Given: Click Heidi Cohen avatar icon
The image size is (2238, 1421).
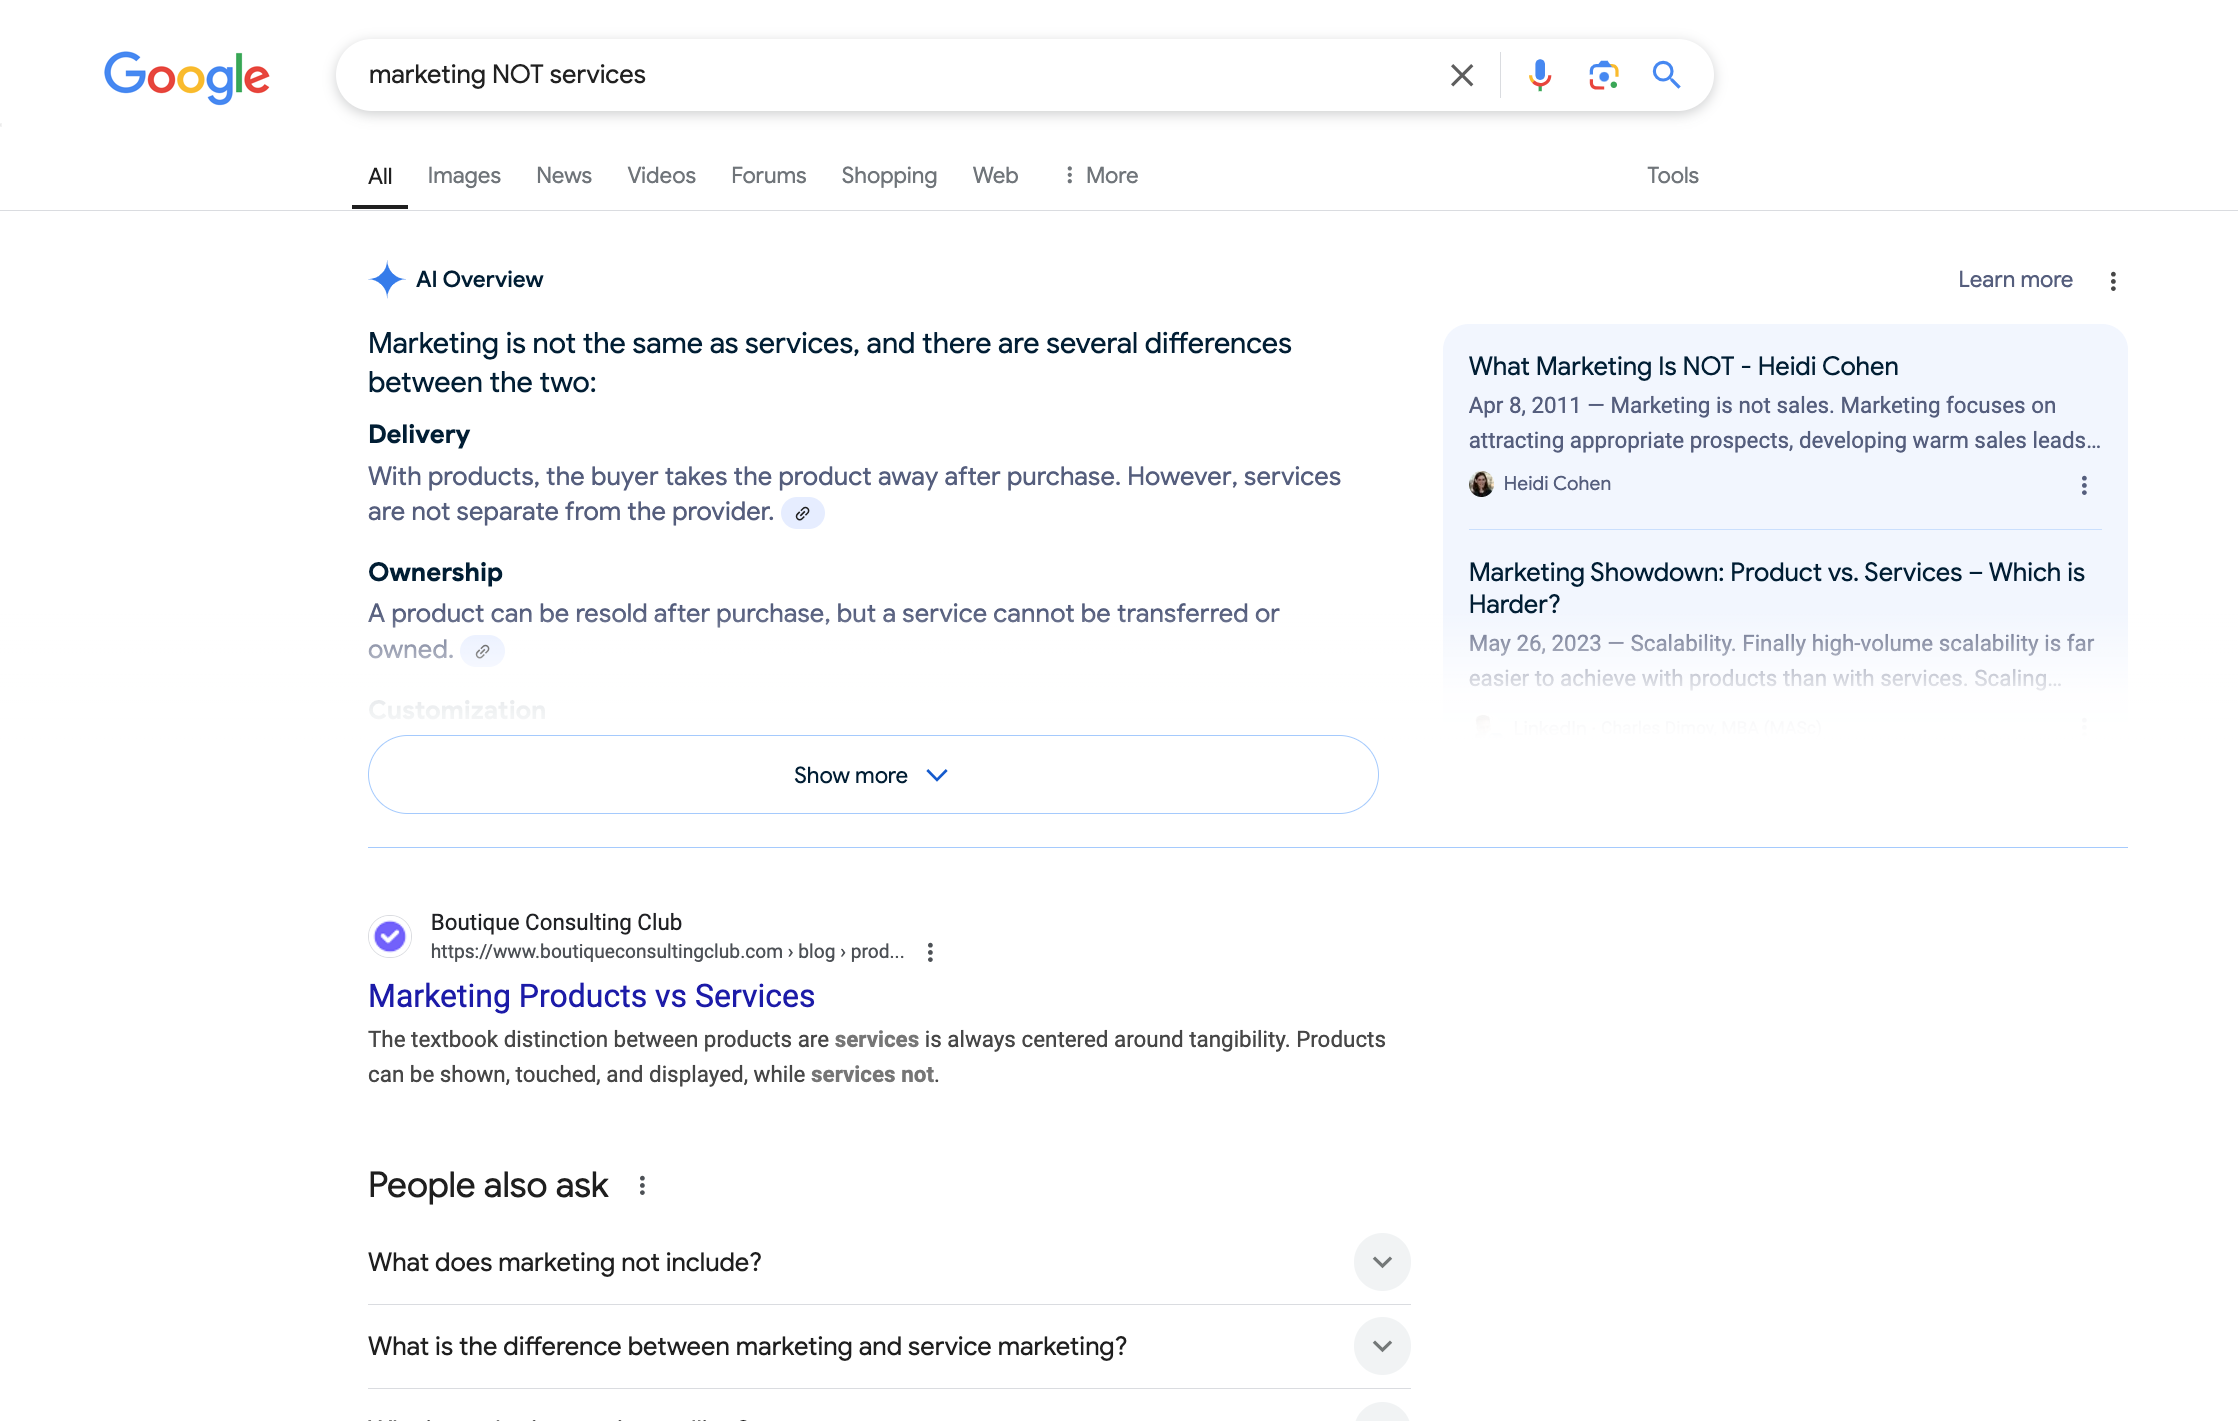Looking at the screenshot, I should pyautogui.click(x=1481, y=484).
